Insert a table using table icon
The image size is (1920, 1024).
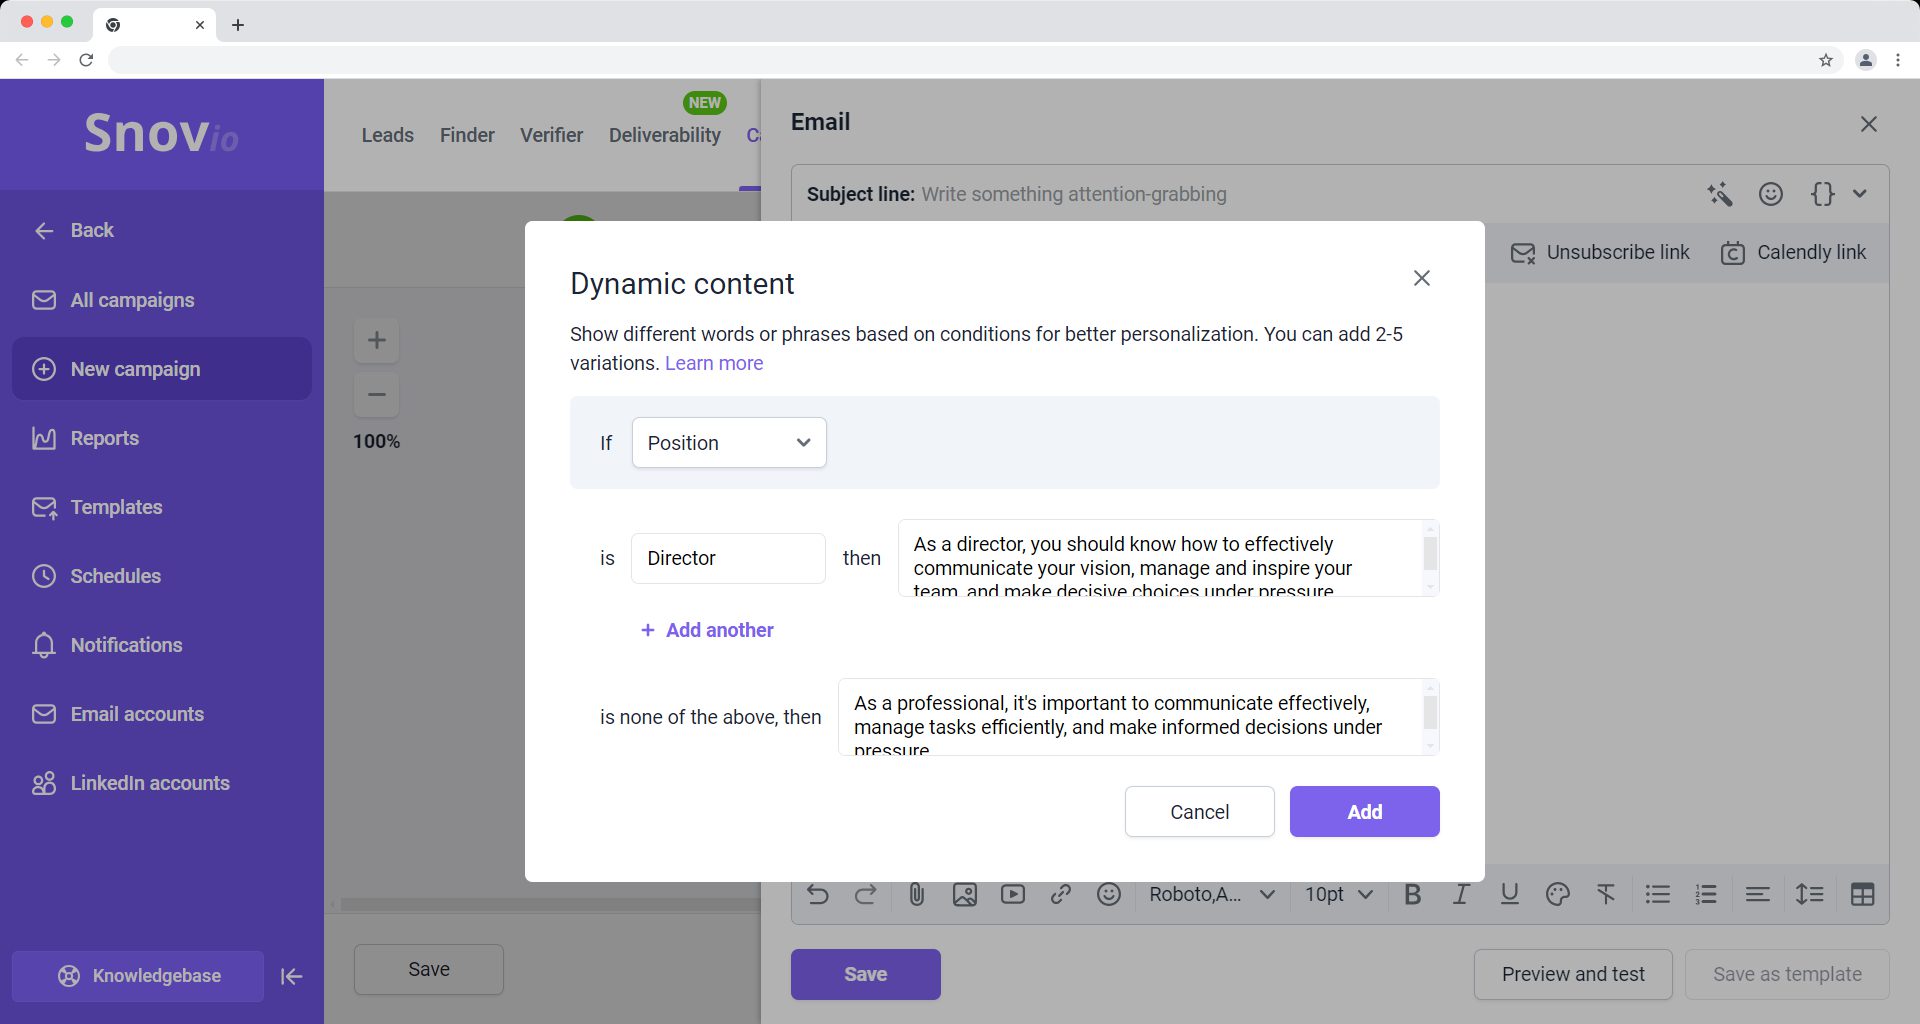(x=1862, y=894)
